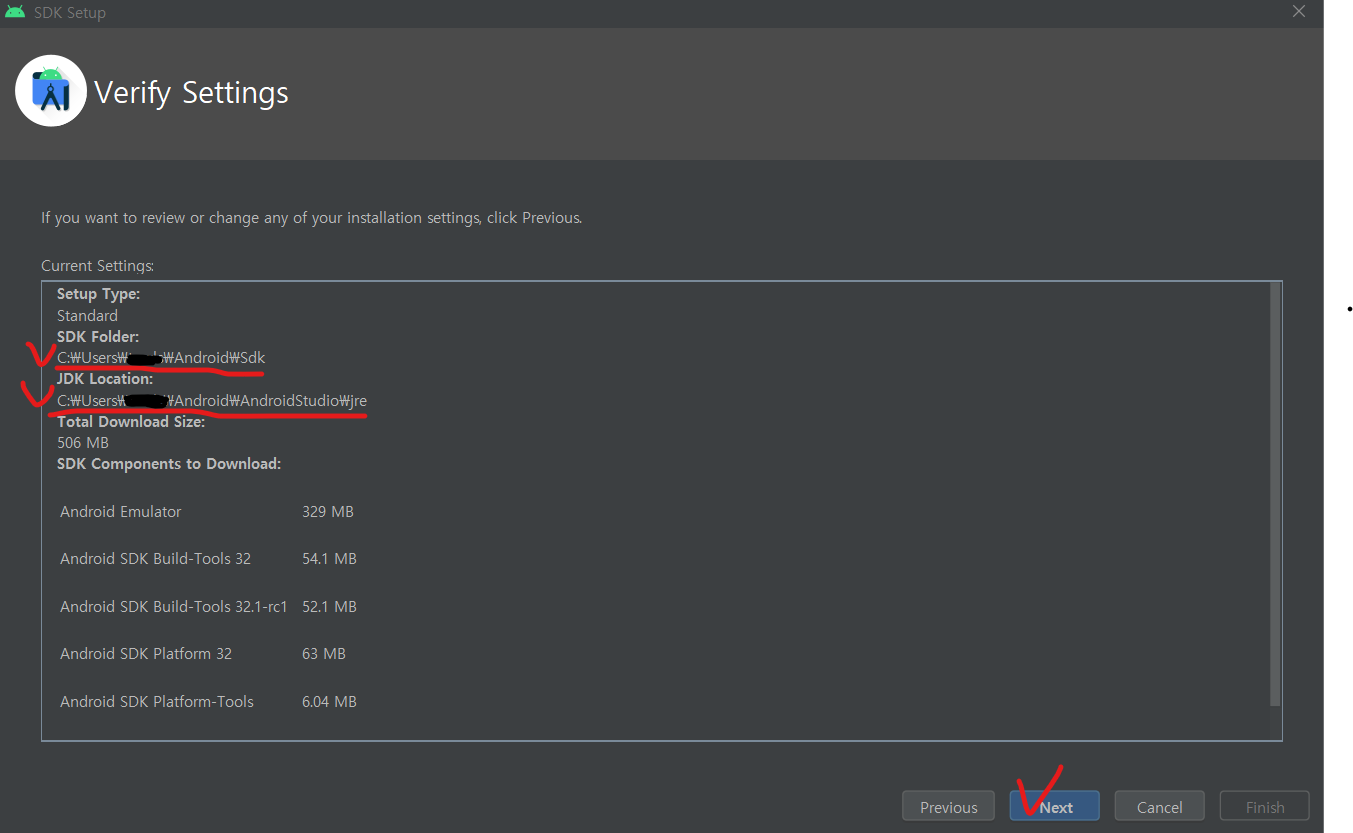Click the JDK Location label
Image resolution: width=1353 pixels, height=833 pixels.
click(x=105, y=379)
